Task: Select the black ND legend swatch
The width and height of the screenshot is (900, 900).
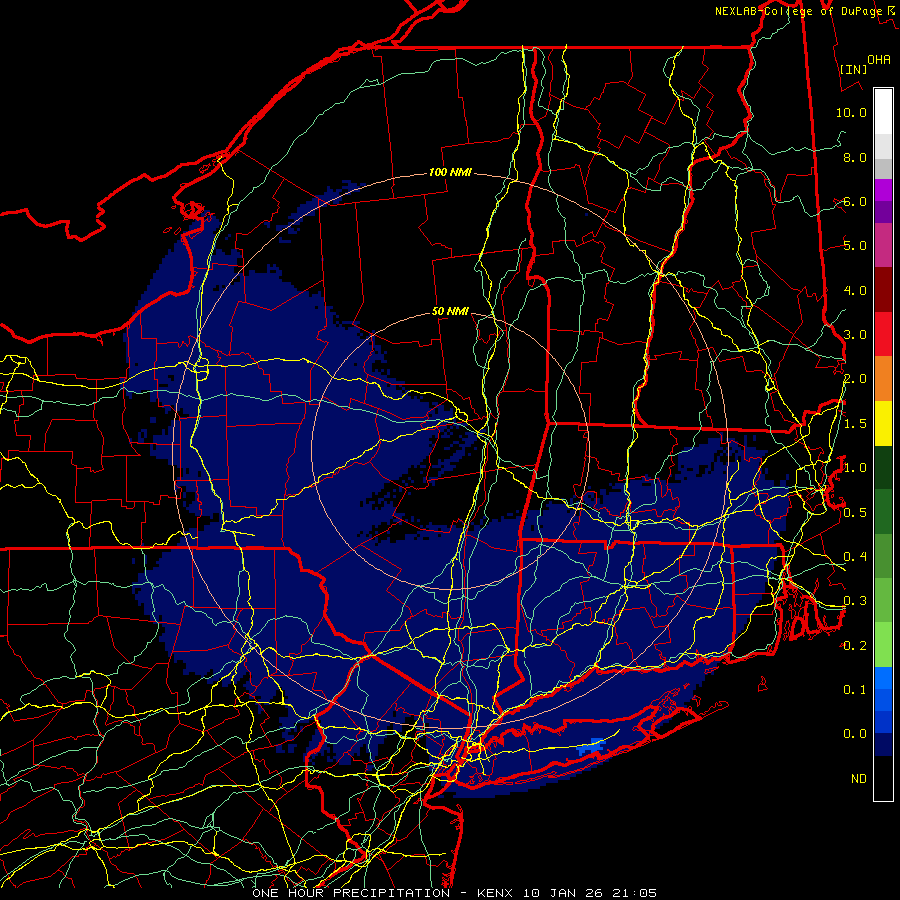Action: point(883,778)
